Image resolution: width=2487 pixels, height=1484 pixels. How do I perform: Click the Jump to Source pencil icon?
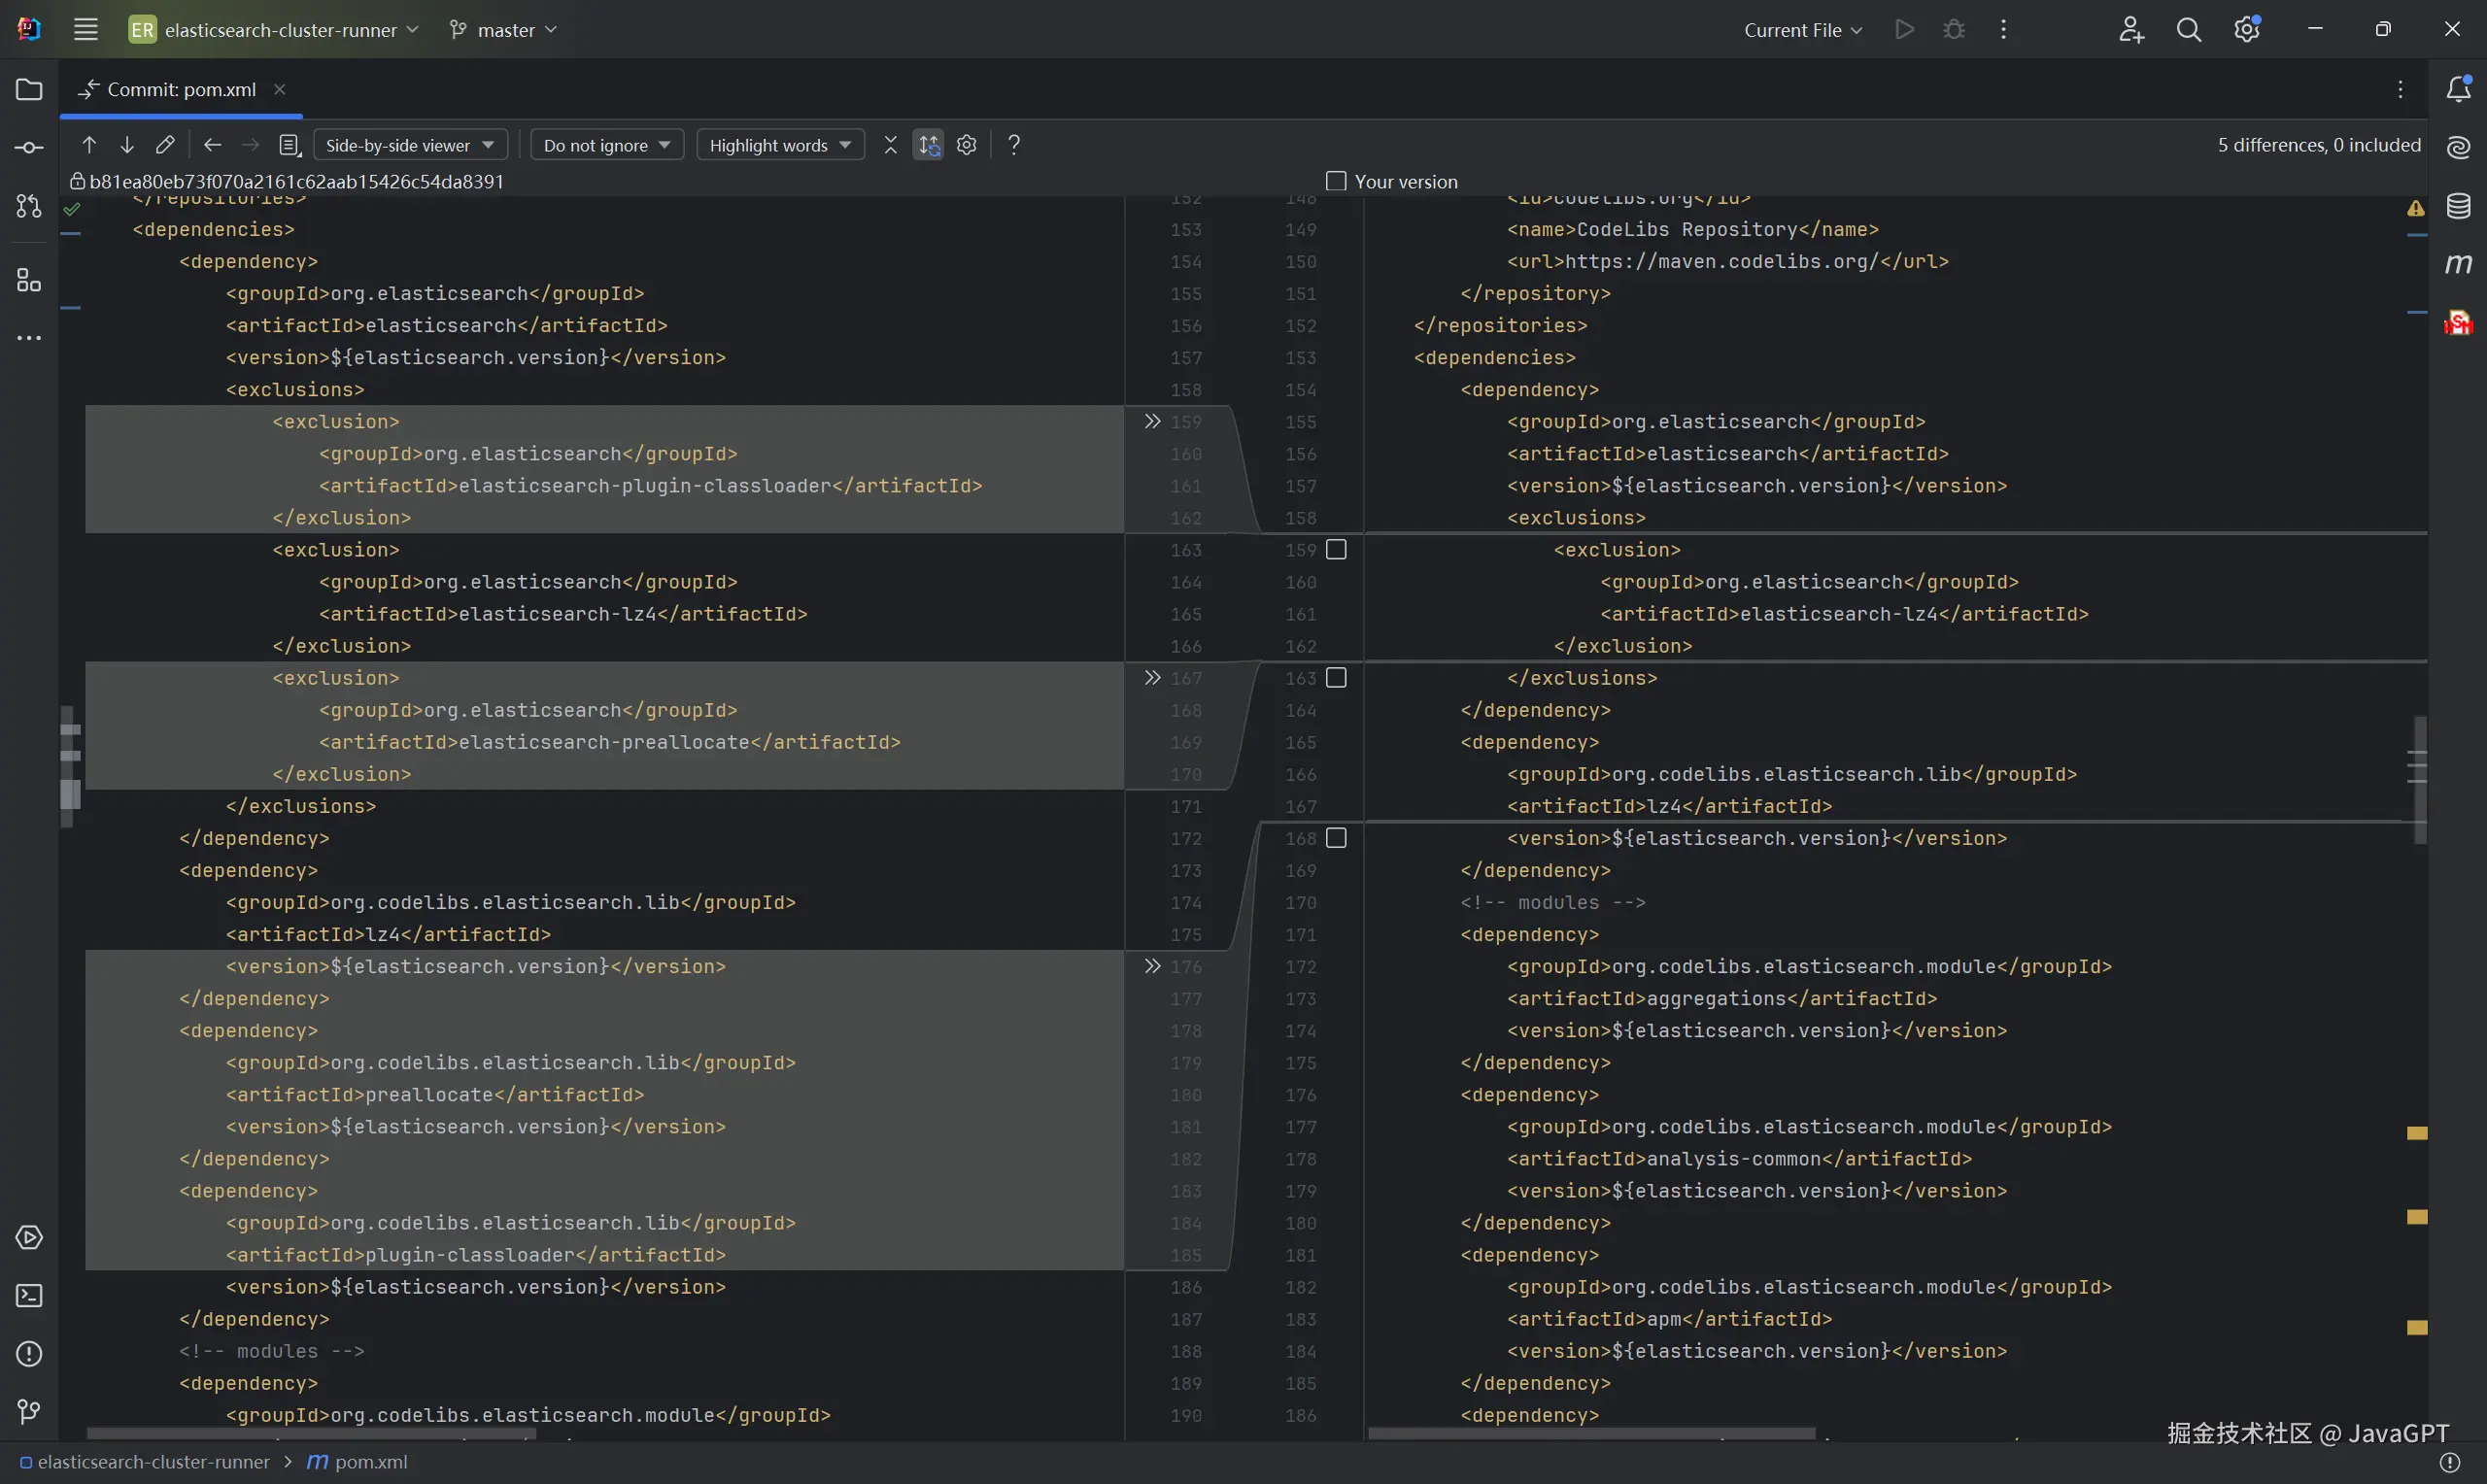(x=165, y=145)
